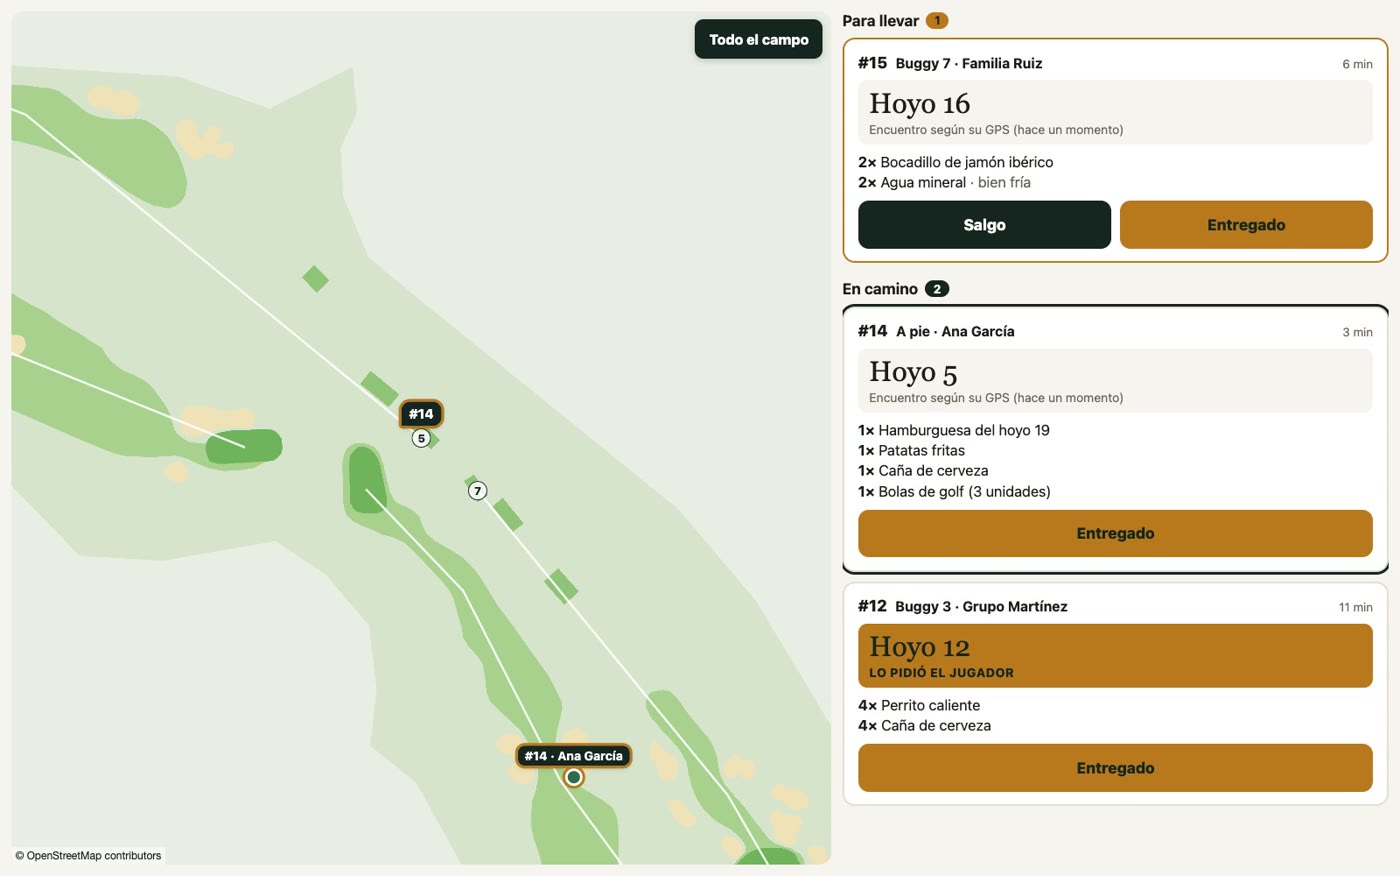Image resolution: width=1400 pixels, height=876 pixels.
Task: Click the 'En camino' section heading
Action: [x=880, y=289]
